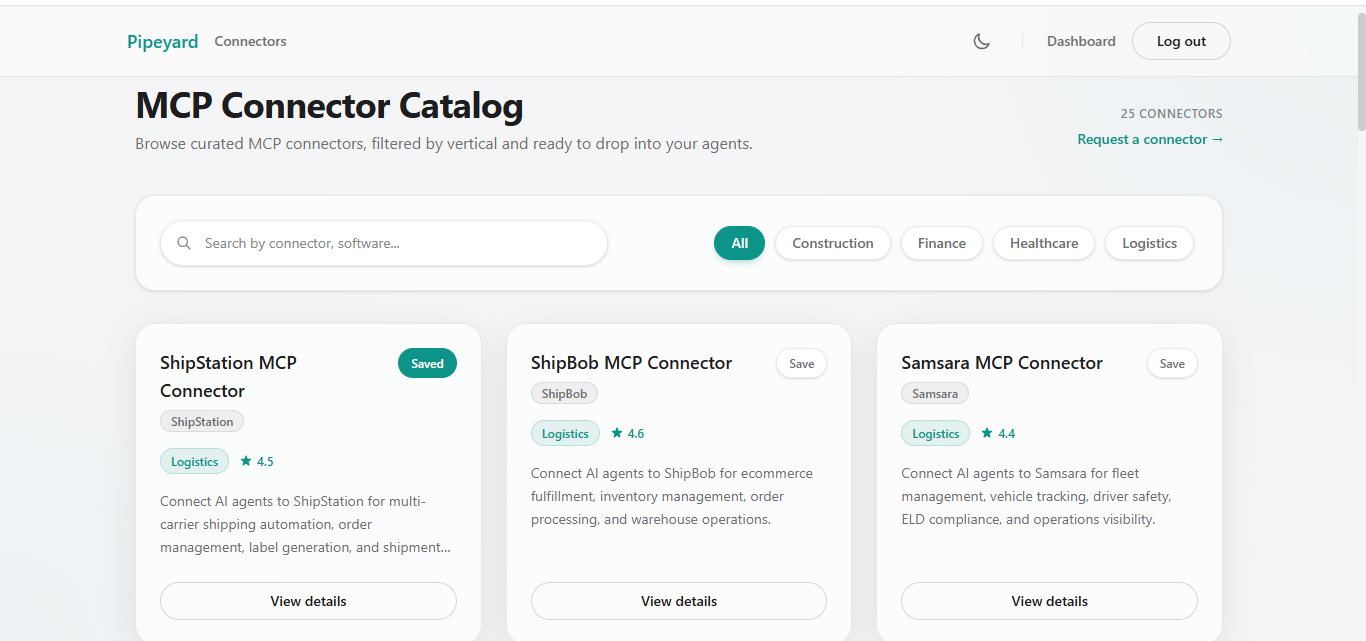Open the Dashboard link

(x=1081, y=41)
